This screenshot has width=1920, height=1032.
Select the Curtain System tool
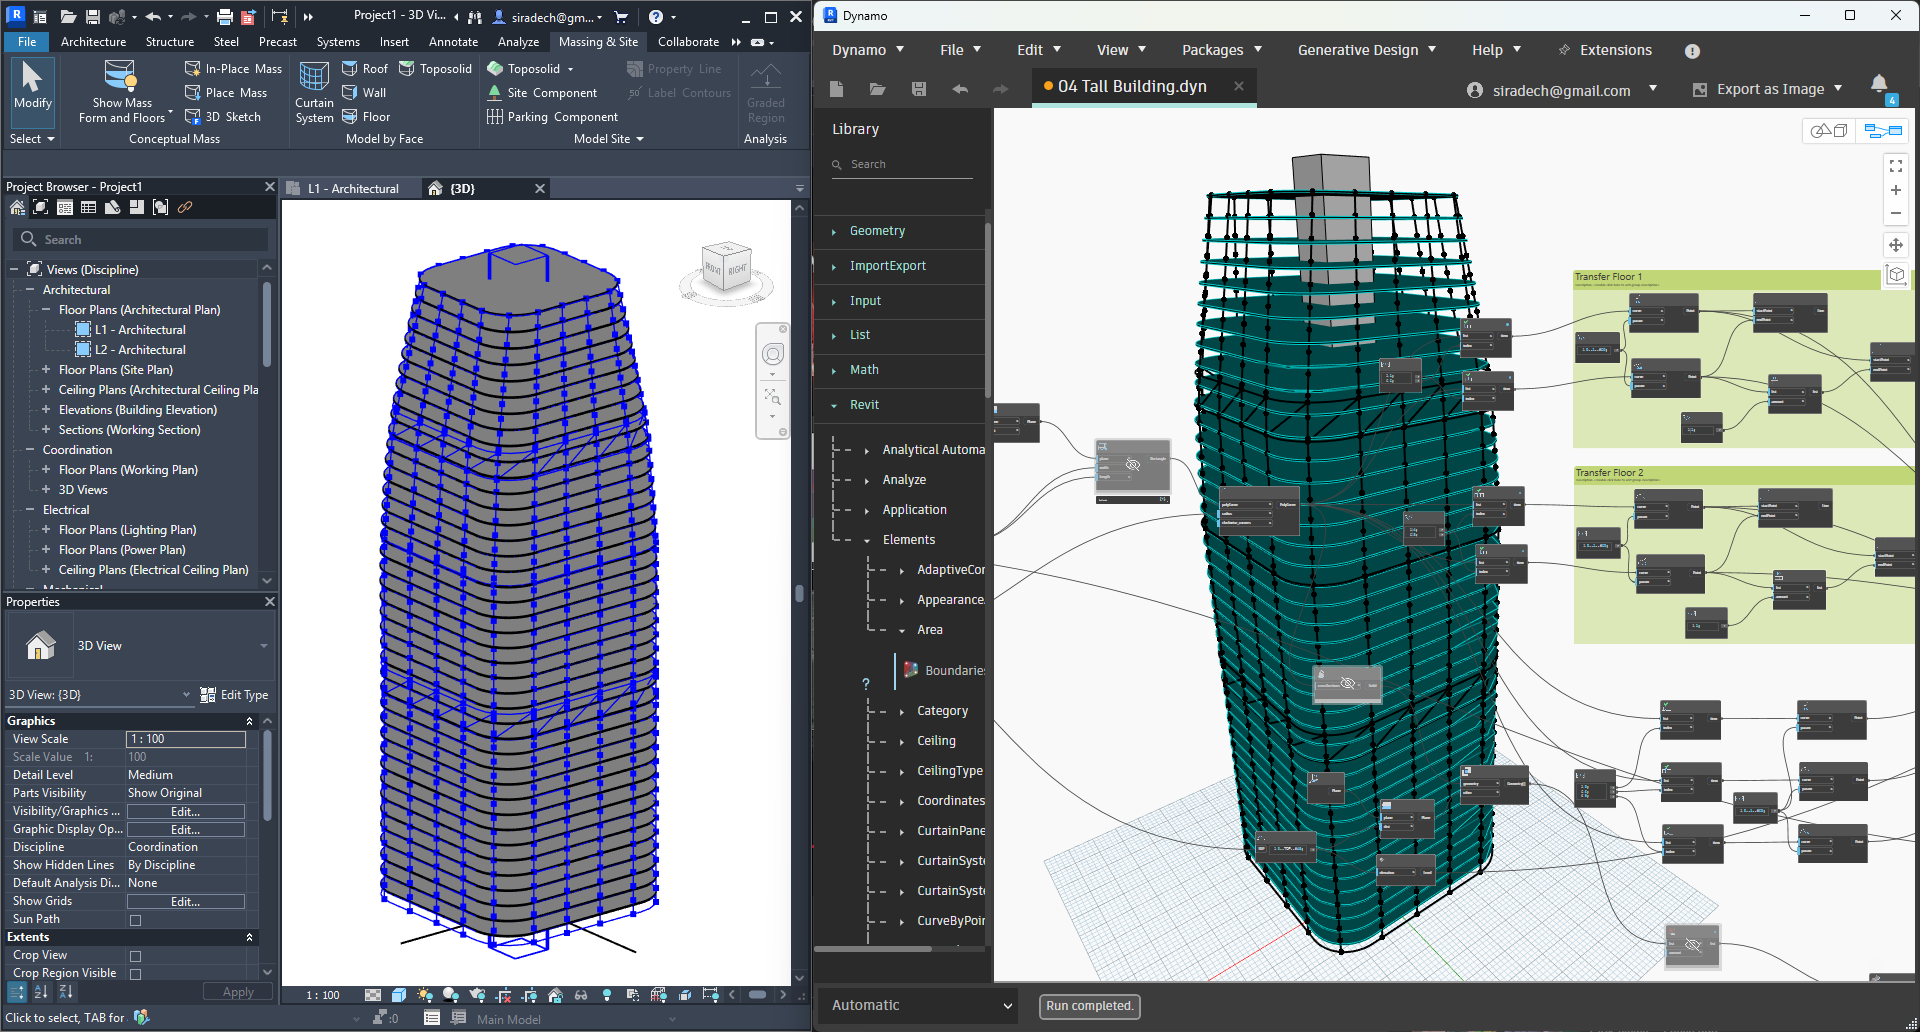(x=313, y=92)
